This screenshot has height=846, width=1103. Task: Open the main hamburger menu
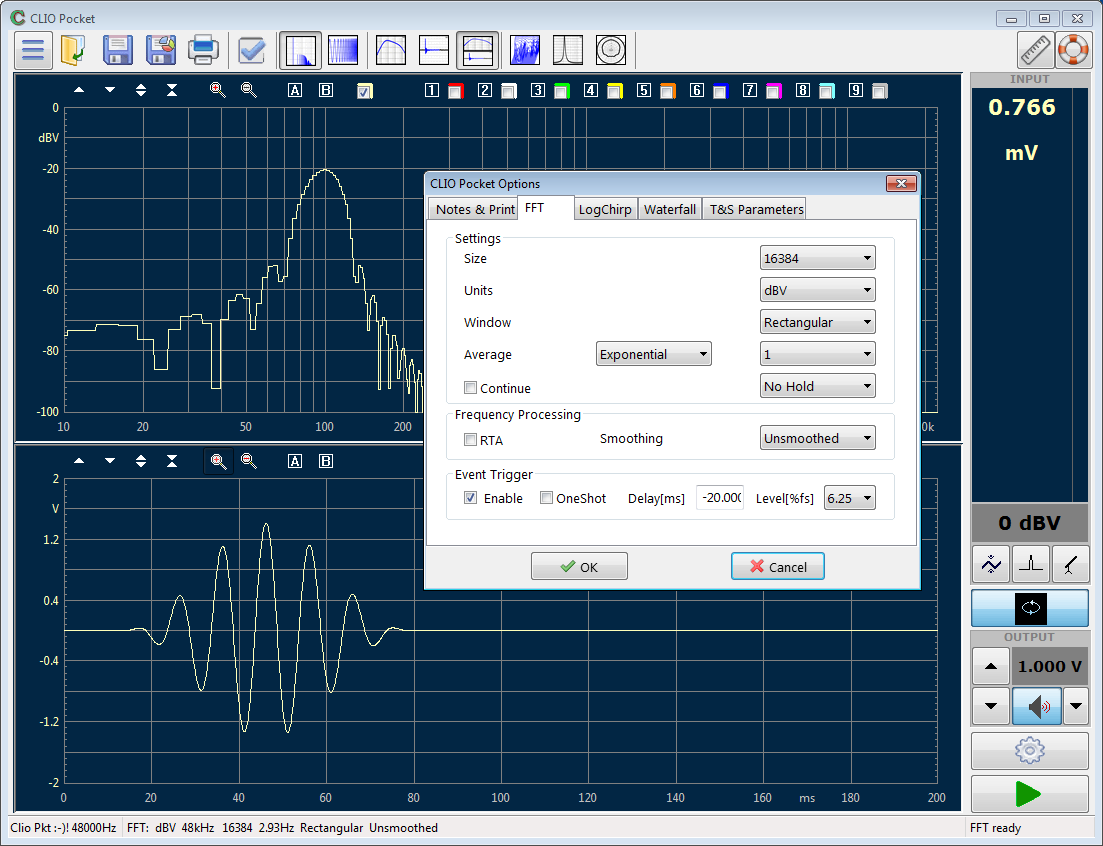(33, 50)
